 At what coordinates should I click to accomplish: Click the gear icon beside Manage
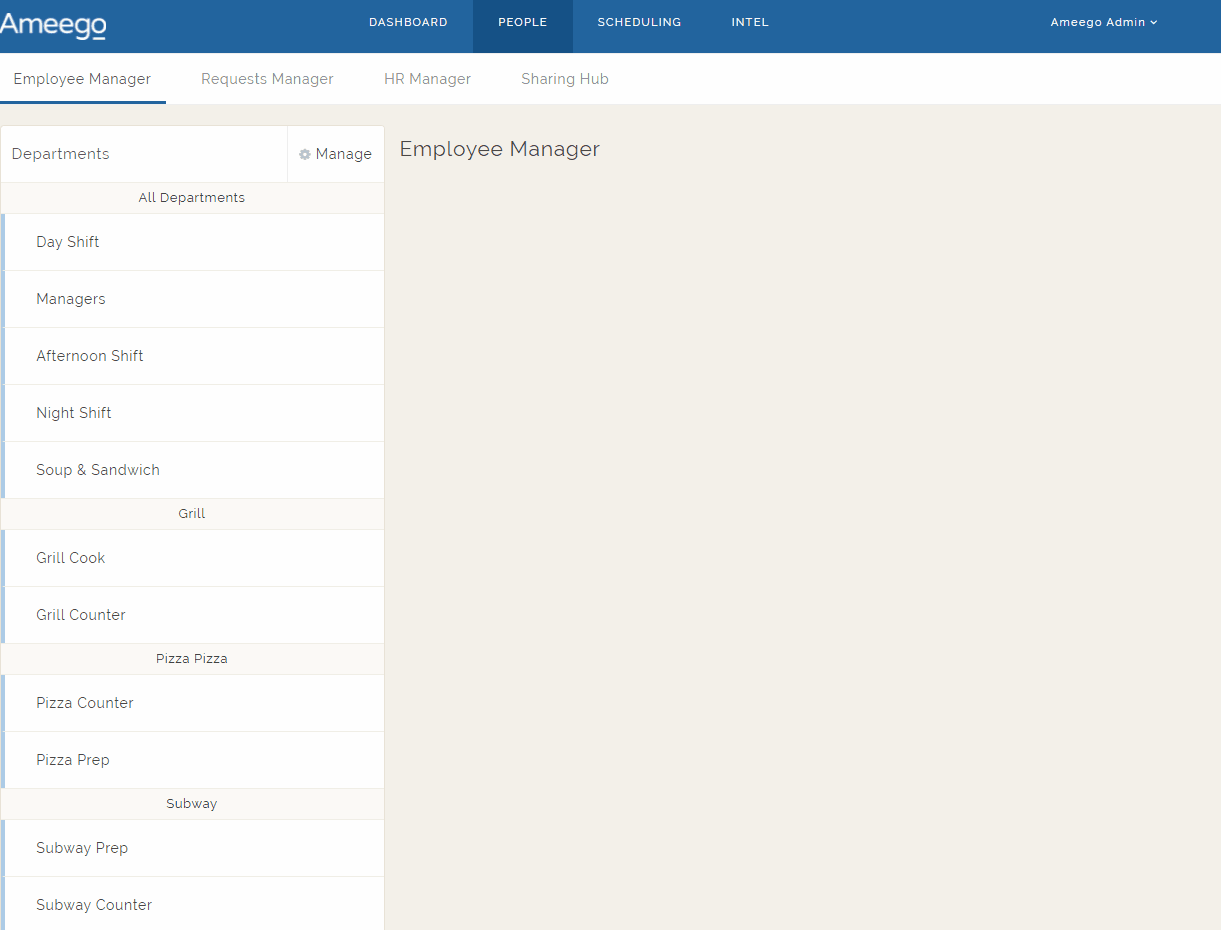[305, 155]
